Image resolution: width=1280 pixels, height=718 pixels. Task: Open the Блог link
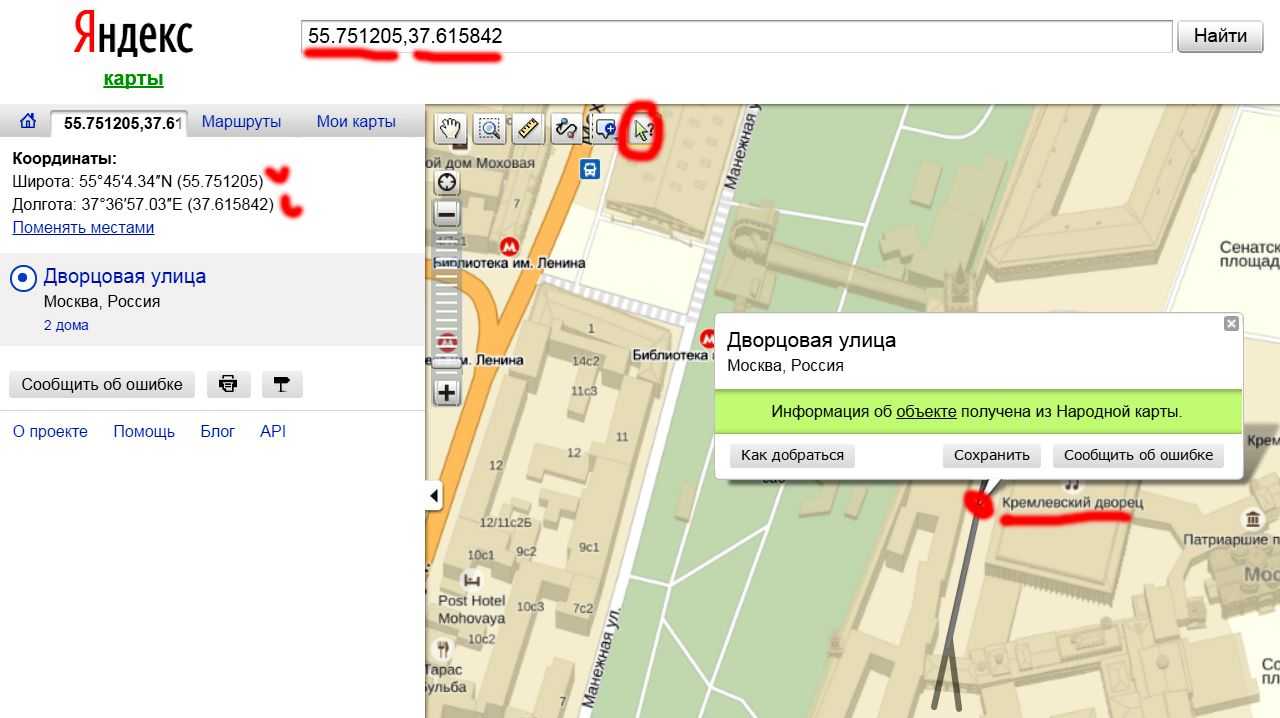point(217,432)
